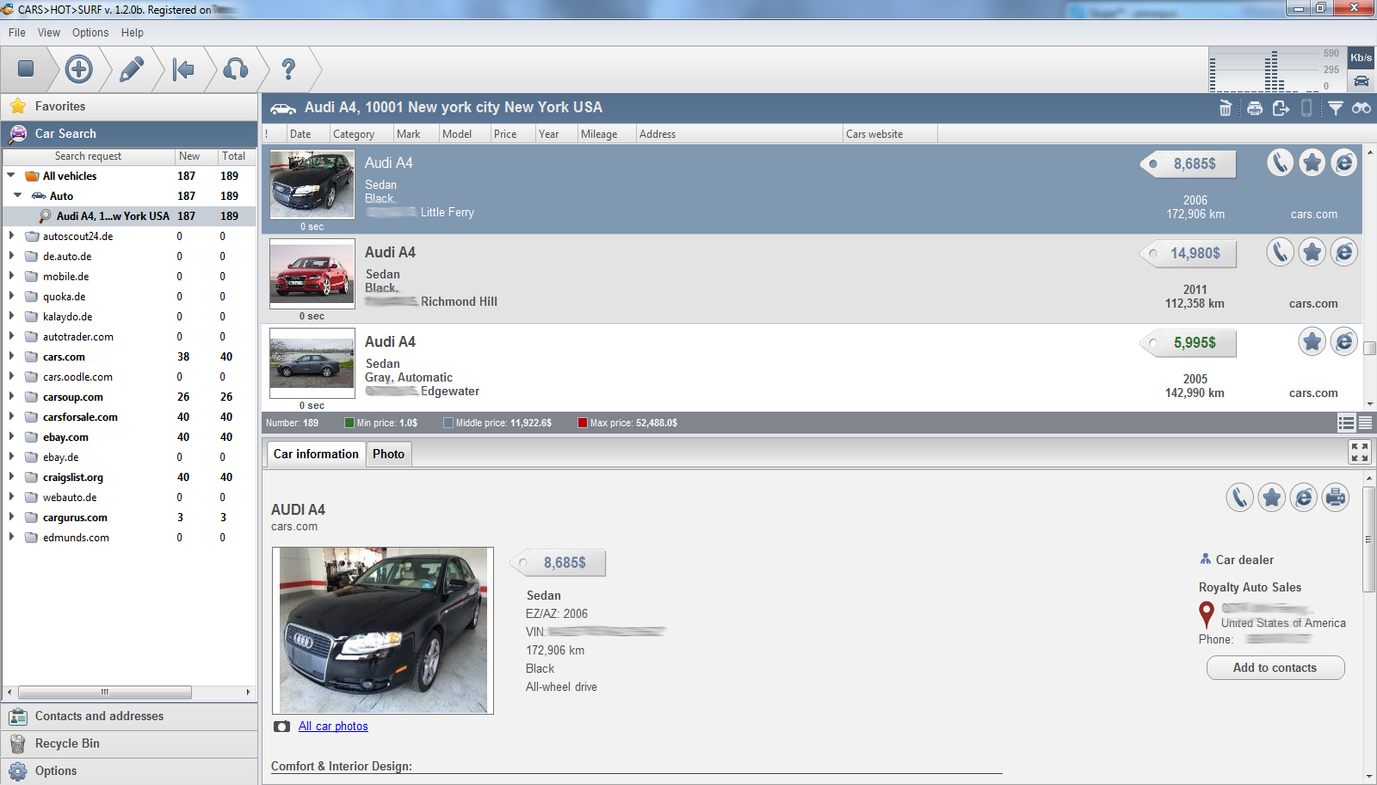Image resolution: width=1377 pixels, height=785 pixels.
Task: Click the mobile phone icon in results header
Action: coord(1306,108)
